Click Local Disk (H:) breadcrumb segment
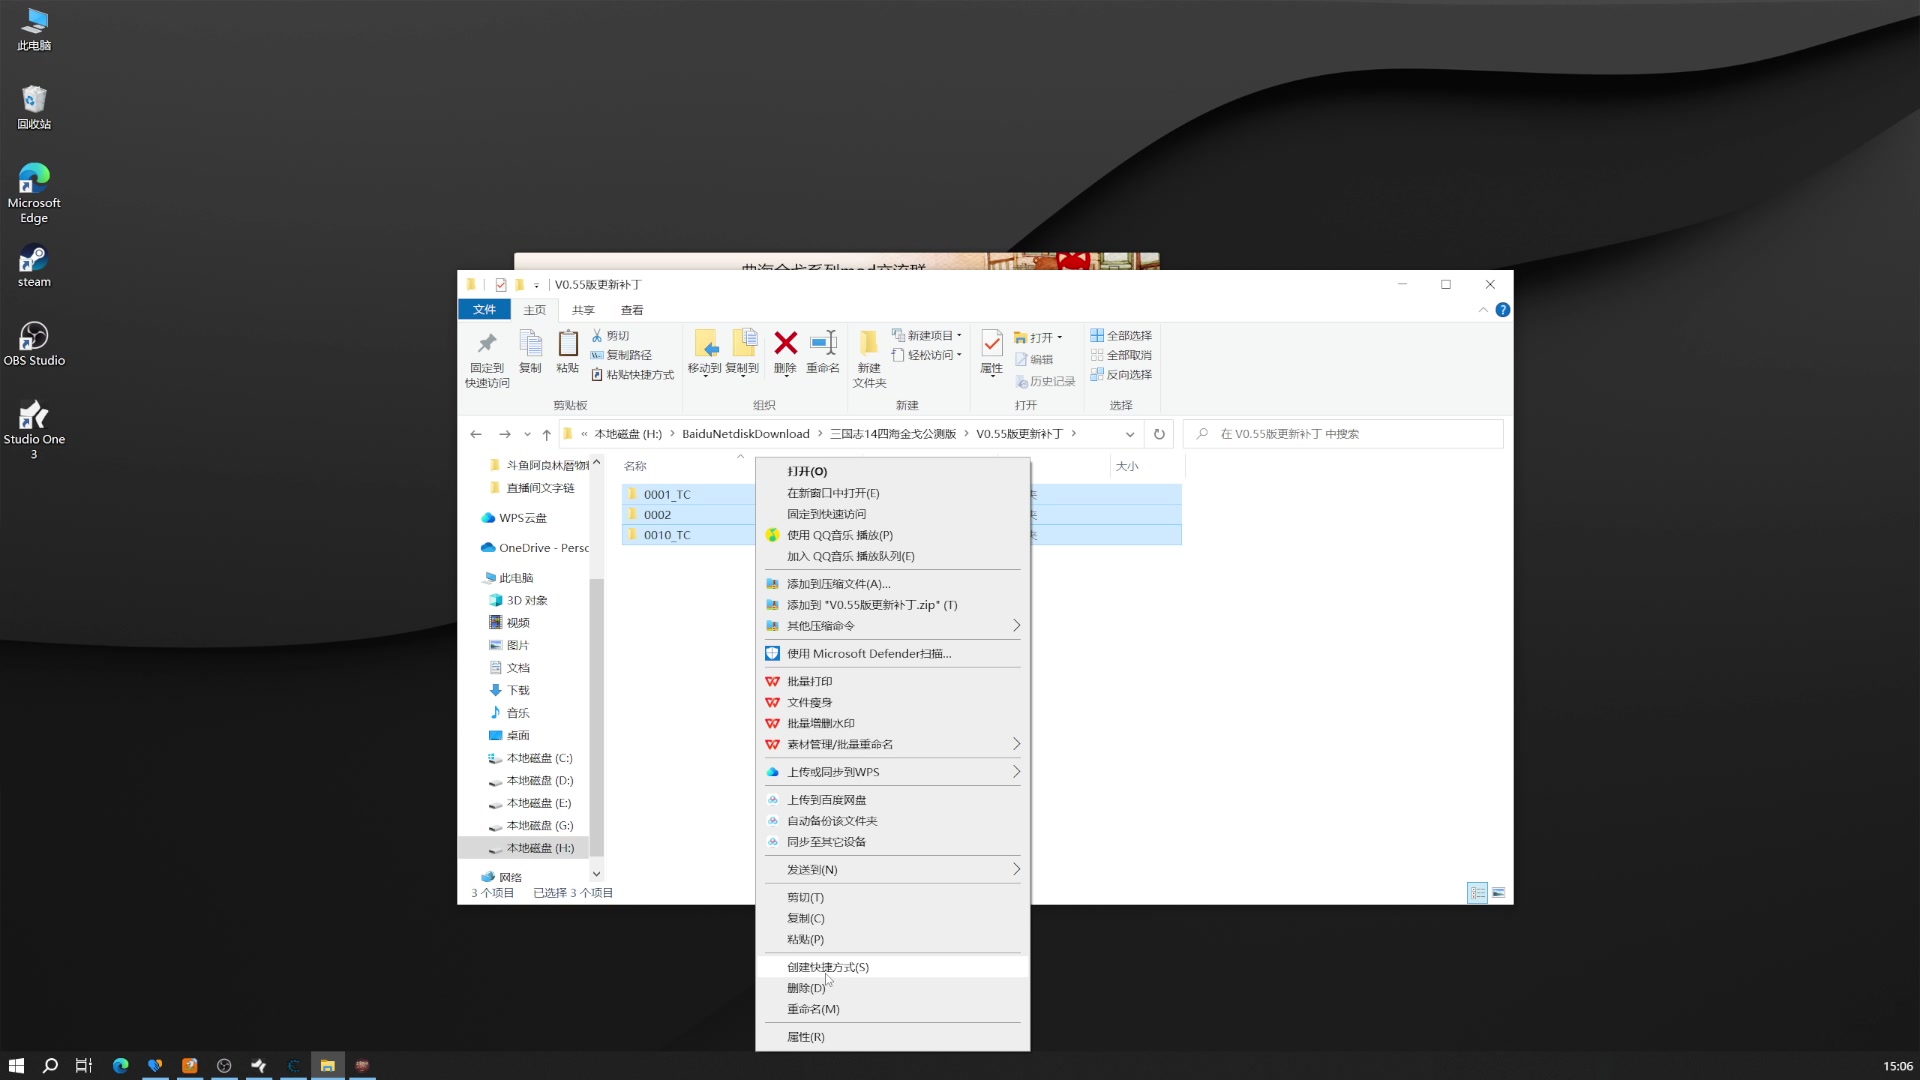 (x=628, y=434)
